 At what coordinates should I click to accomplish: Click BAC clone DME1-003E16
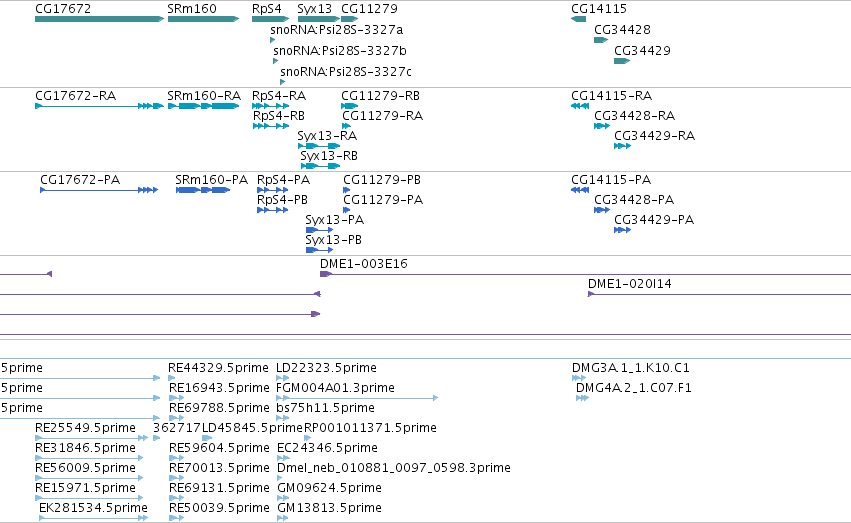tap(364, 264)
